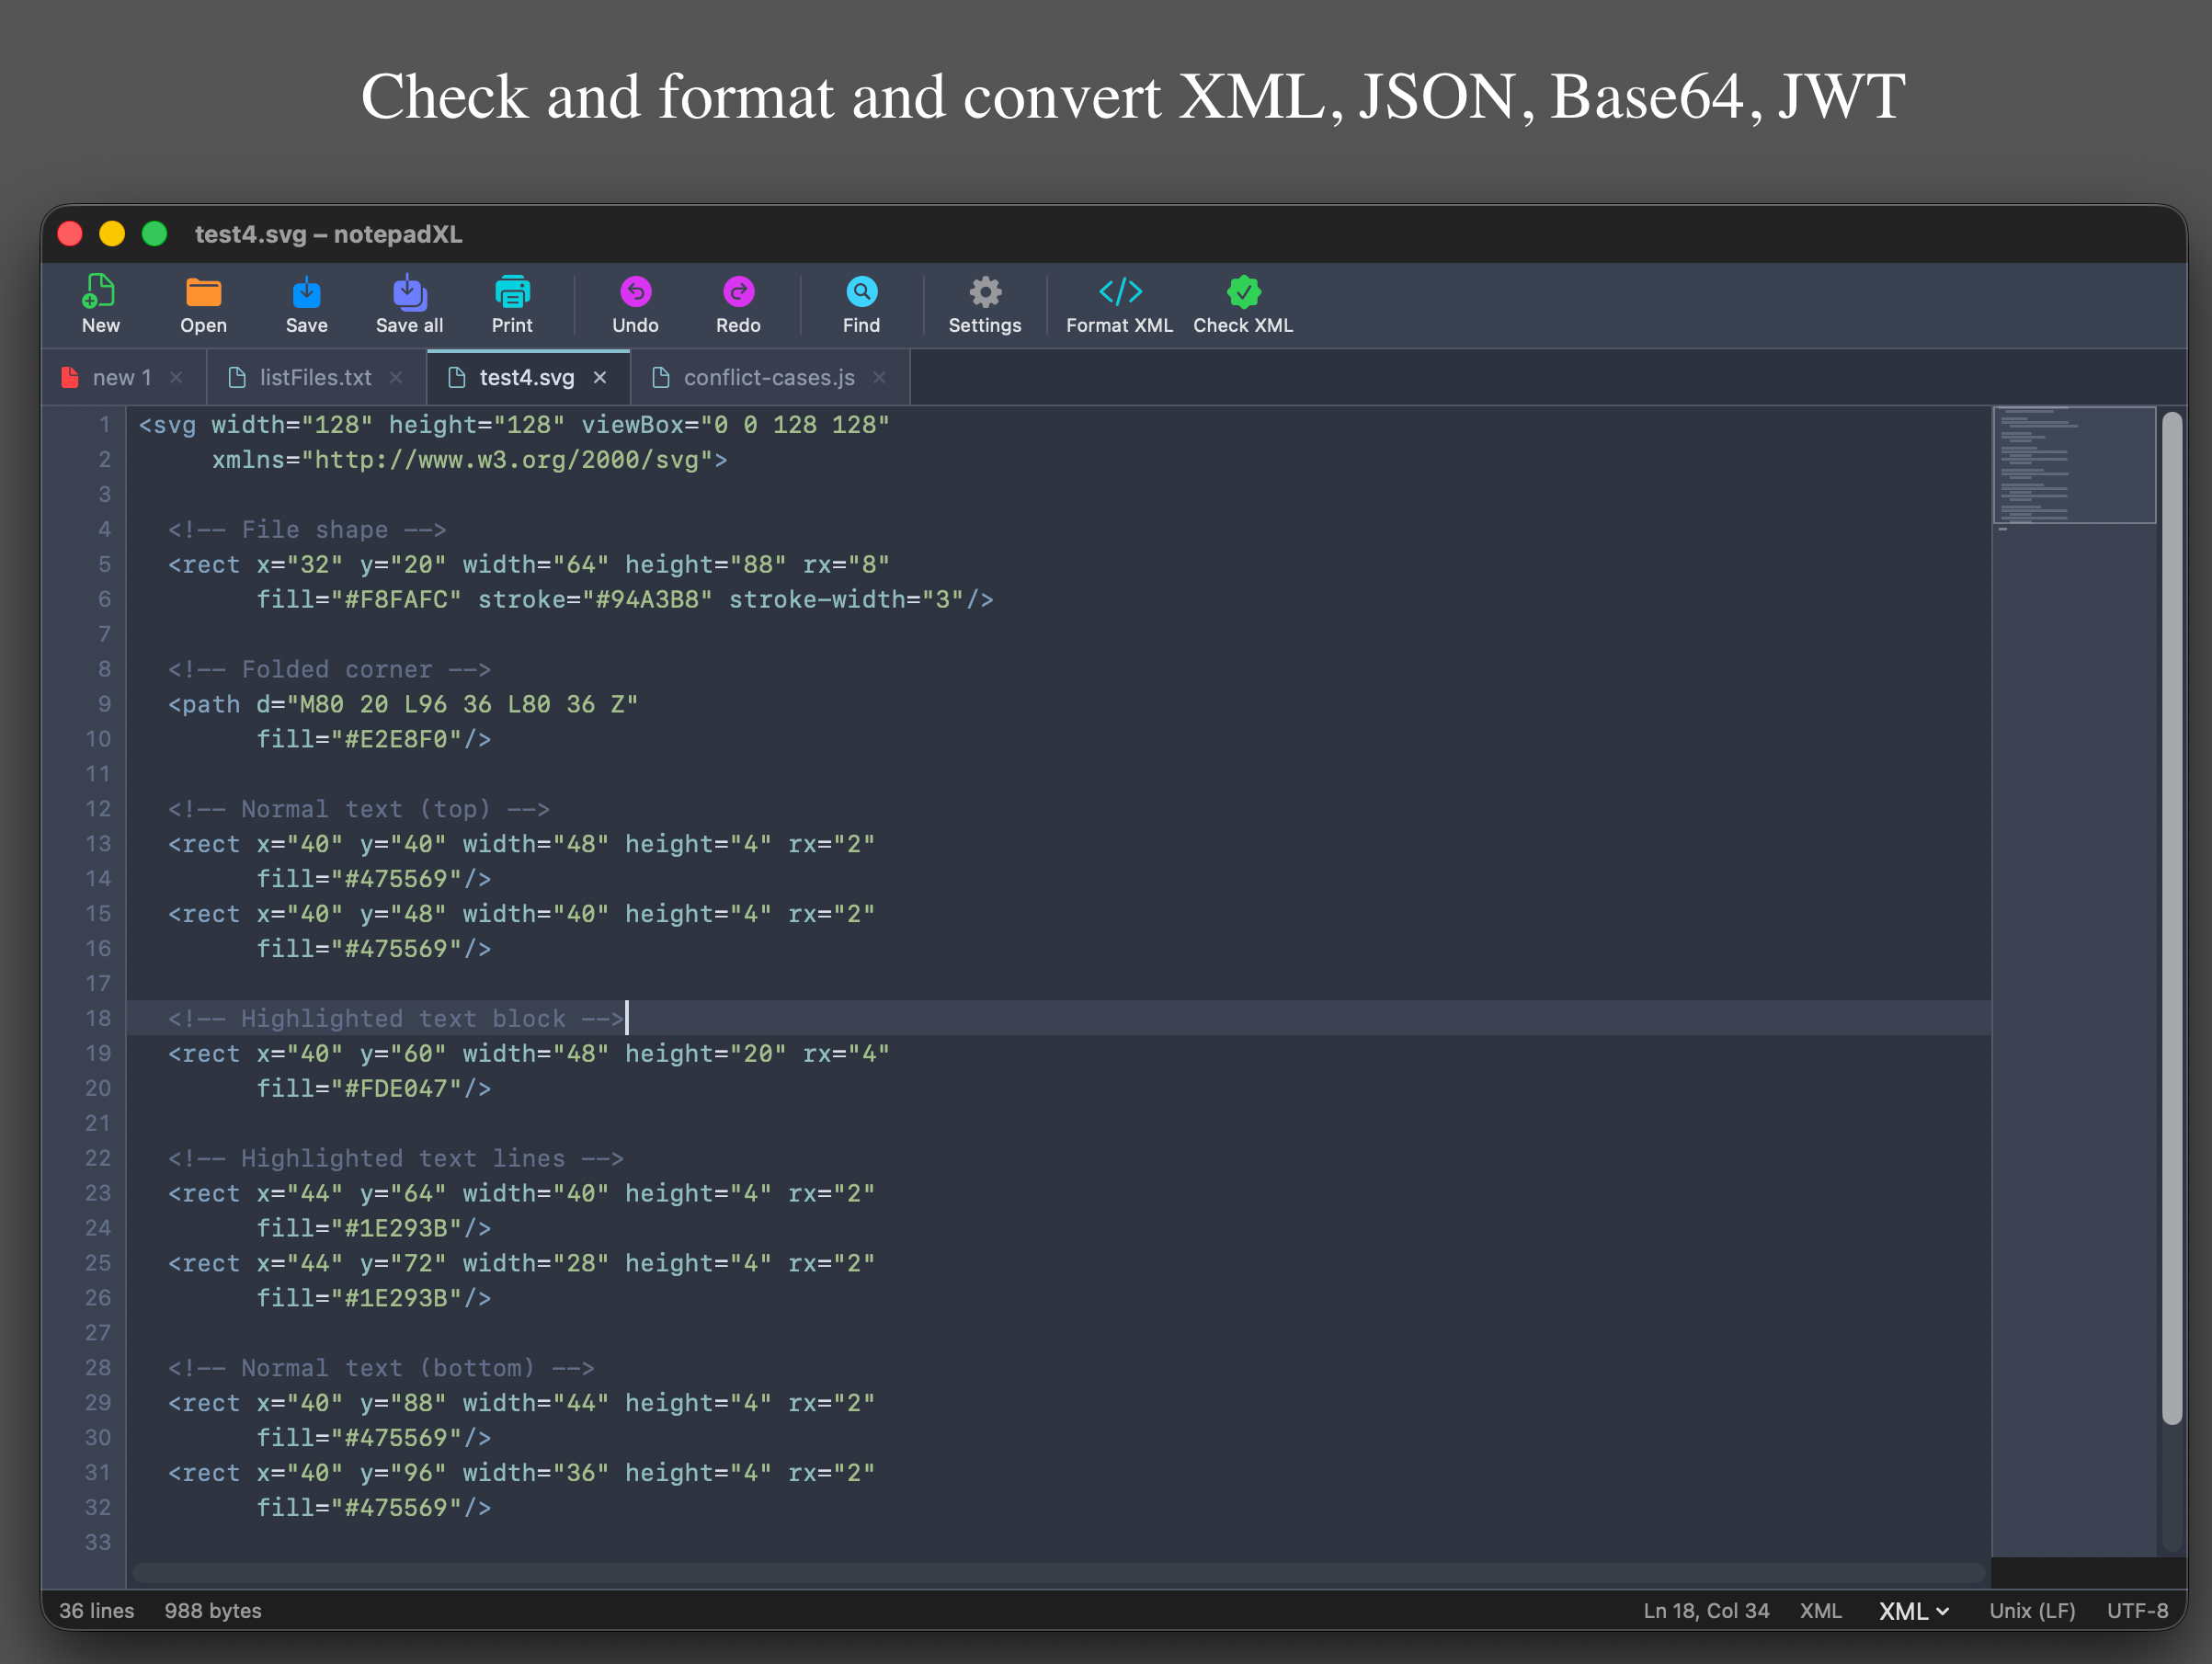This screenshot has width=2212, height=1664.
Task: Click the minimap code preview
Action: pyautogui.click(x=2074, y=465)
